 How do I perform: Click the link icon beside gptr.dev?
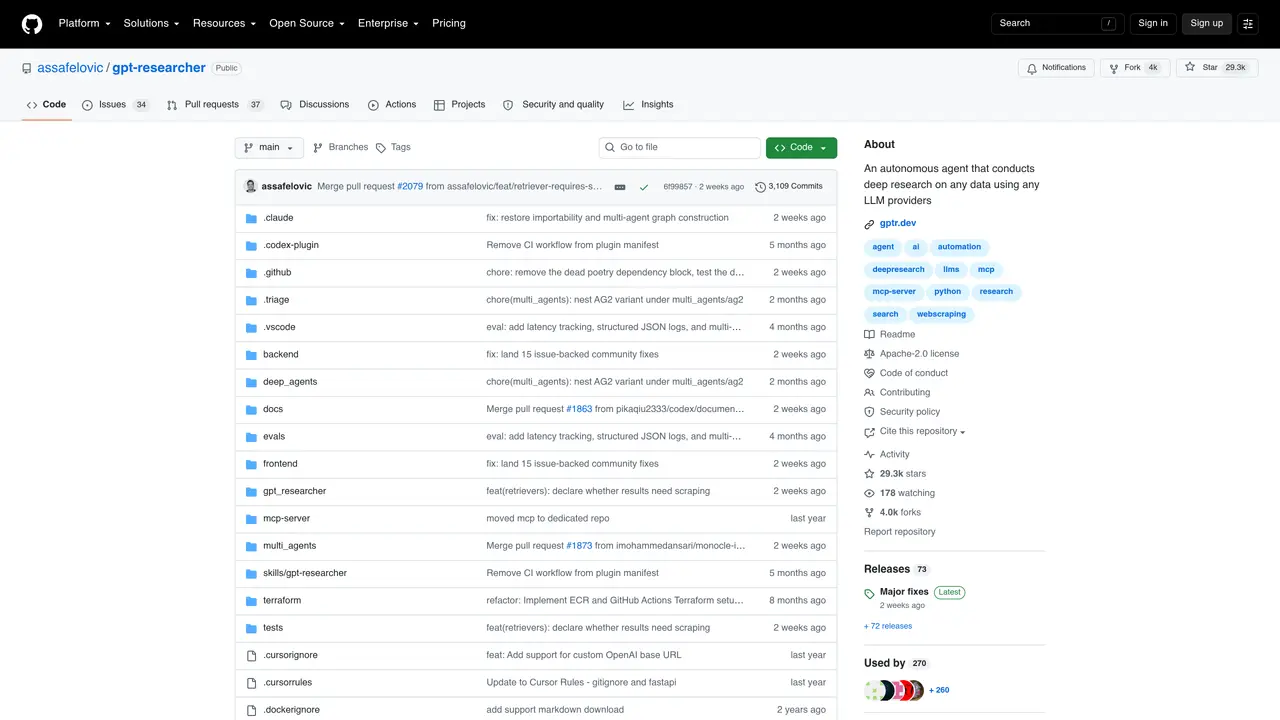click(x=870, y=224)
